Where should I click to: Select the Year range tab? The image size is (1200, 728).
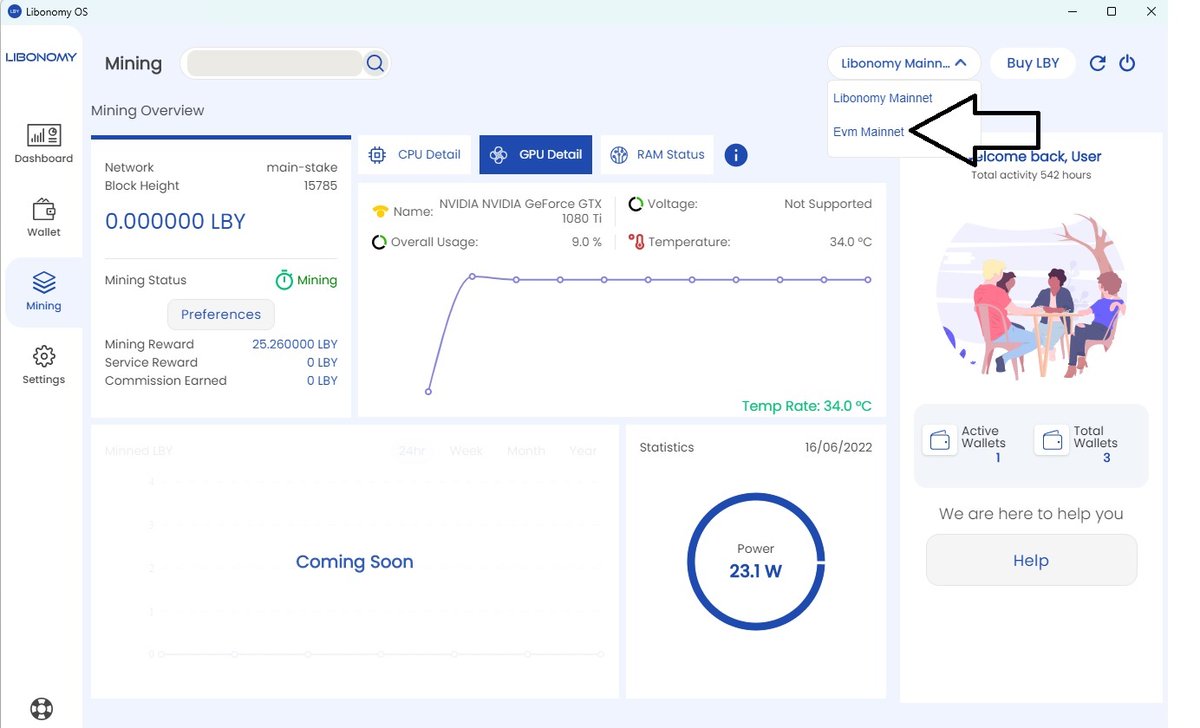[x=583, y=451]
